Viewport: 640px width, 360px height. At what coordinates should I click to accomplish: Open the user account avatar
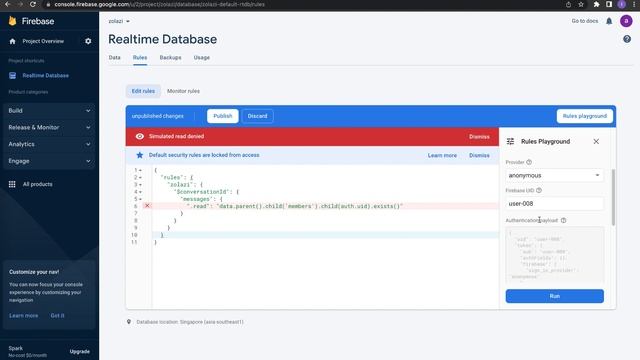[x=626, y=21]
